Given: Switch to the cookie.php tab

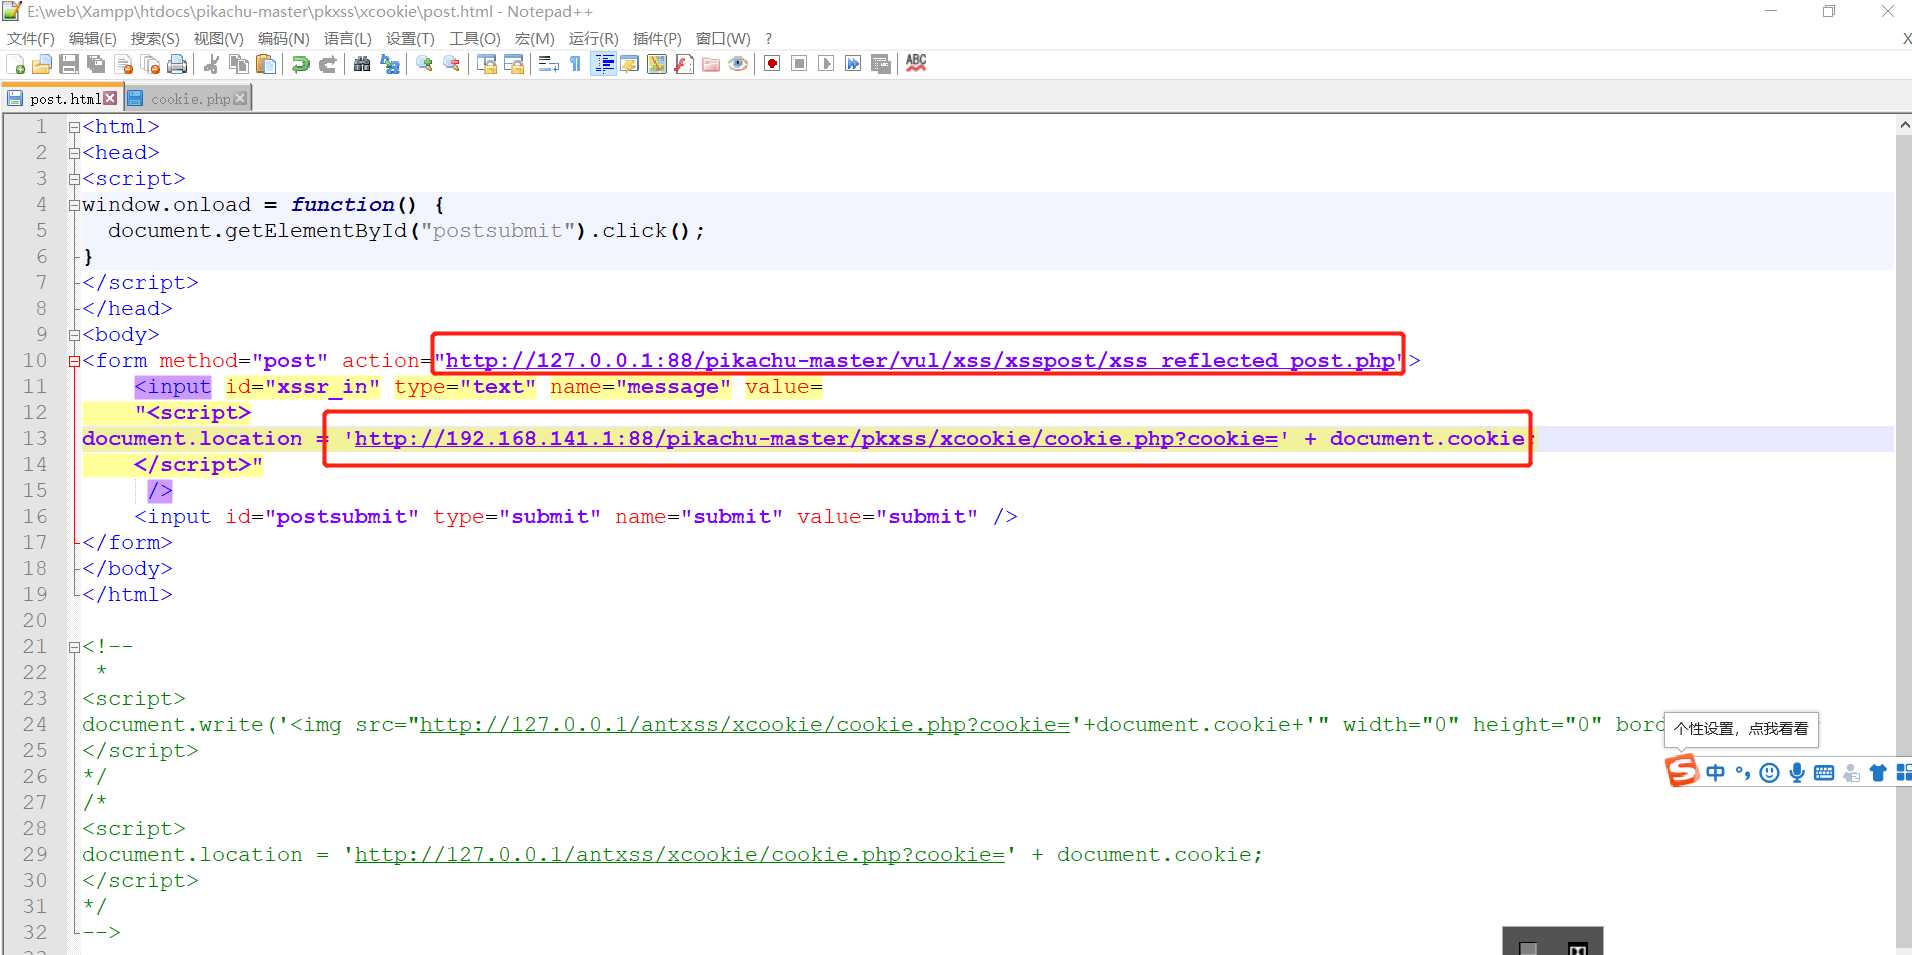Looking at the screenshot, I should pyautogui.click(x=187, y=98).
